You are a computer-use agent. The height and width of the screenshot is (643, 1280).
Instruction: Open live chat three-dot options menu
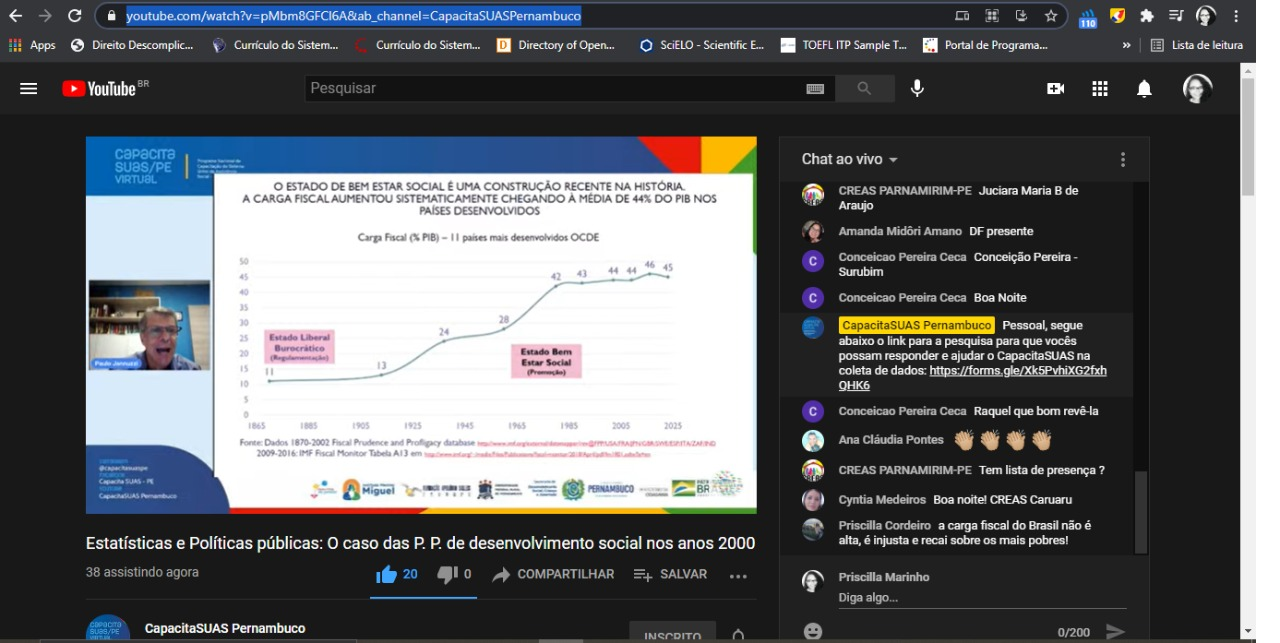pyautogui.click(x=1123, y=160)
